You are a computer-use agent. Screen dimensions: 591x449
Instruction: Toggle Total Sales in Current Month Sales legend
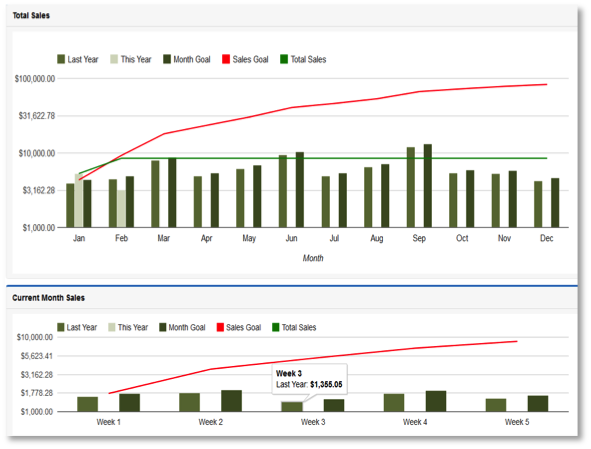(x=294, y=327)
